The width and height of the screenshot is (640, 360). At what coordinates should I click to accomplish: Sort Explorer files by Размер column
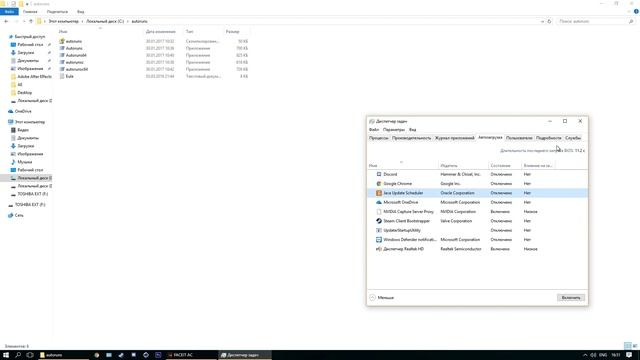(236, 31)
